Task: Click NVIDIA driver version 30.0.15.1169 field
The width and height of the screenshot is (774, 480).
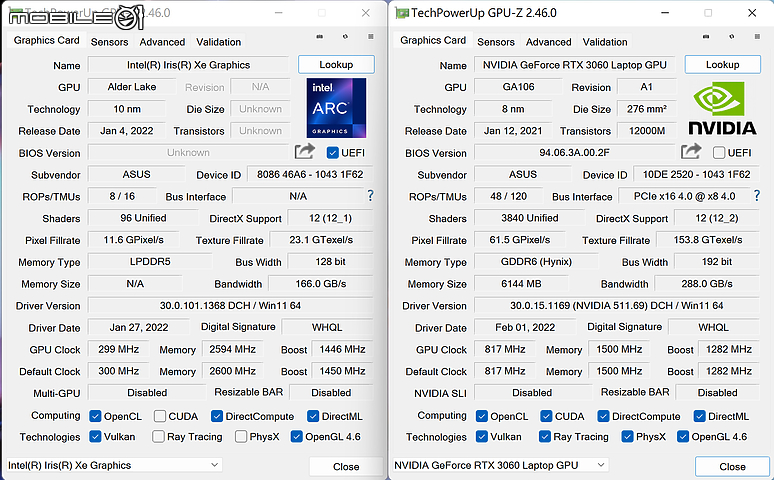Action: pos(617,306)
